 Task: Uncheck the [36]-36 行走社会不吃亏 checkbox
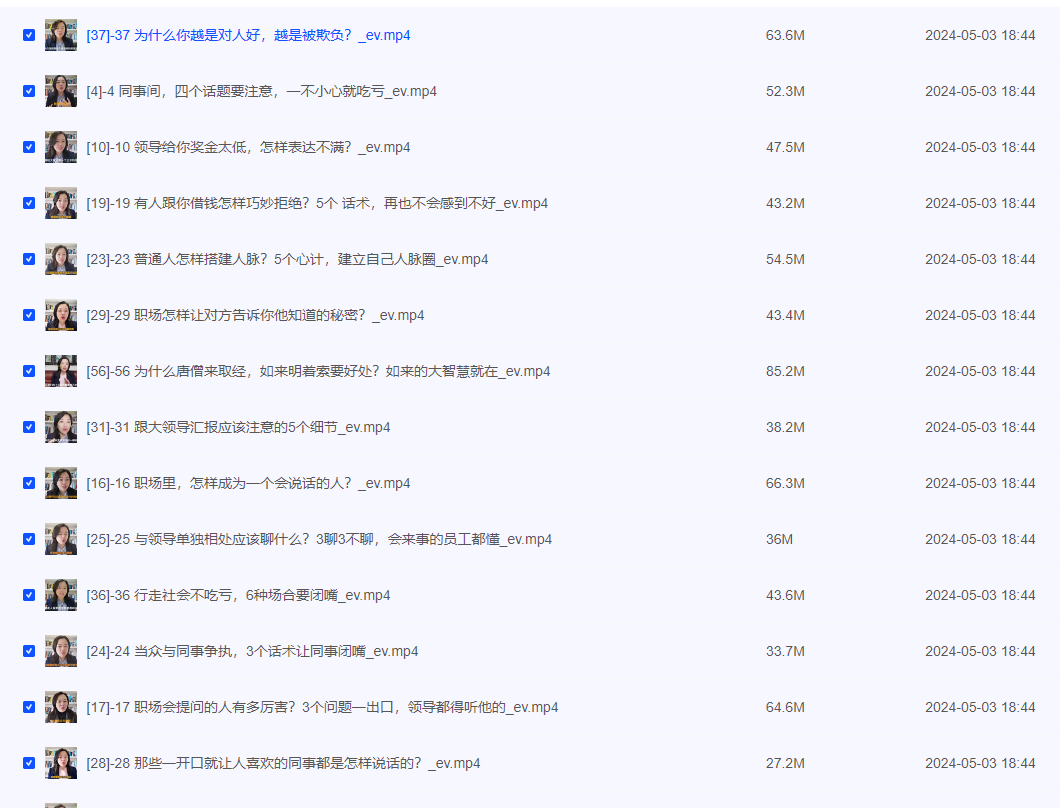[29, 595]
